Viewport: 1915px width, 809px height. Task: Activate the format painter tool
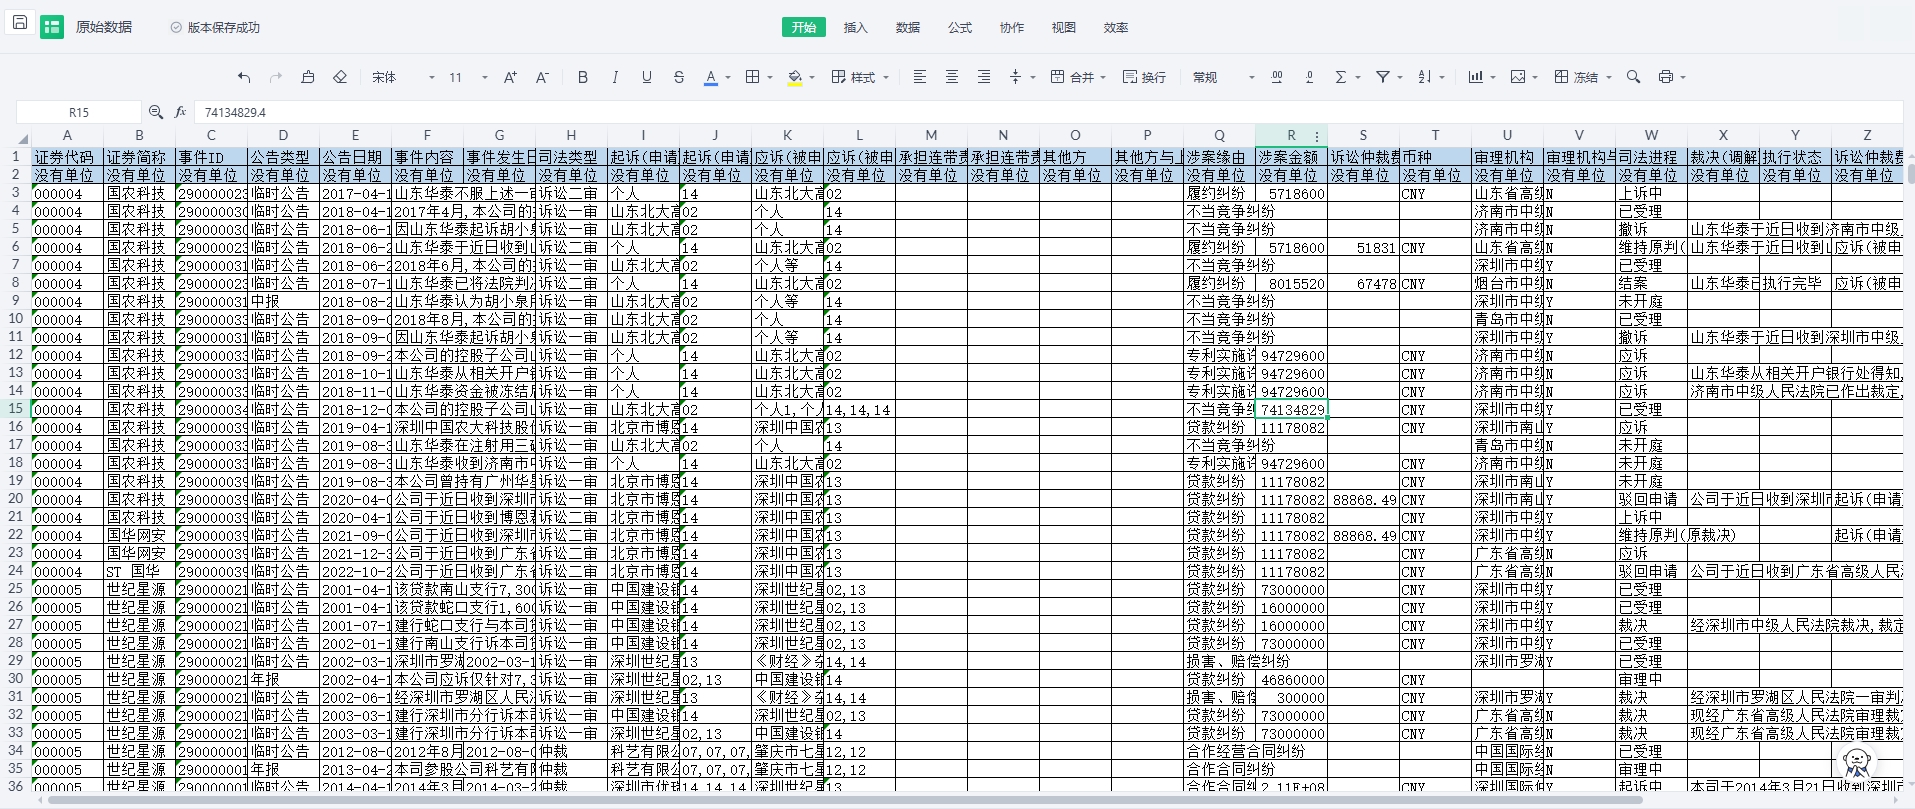pyautogui.click(x=308, y=77)
